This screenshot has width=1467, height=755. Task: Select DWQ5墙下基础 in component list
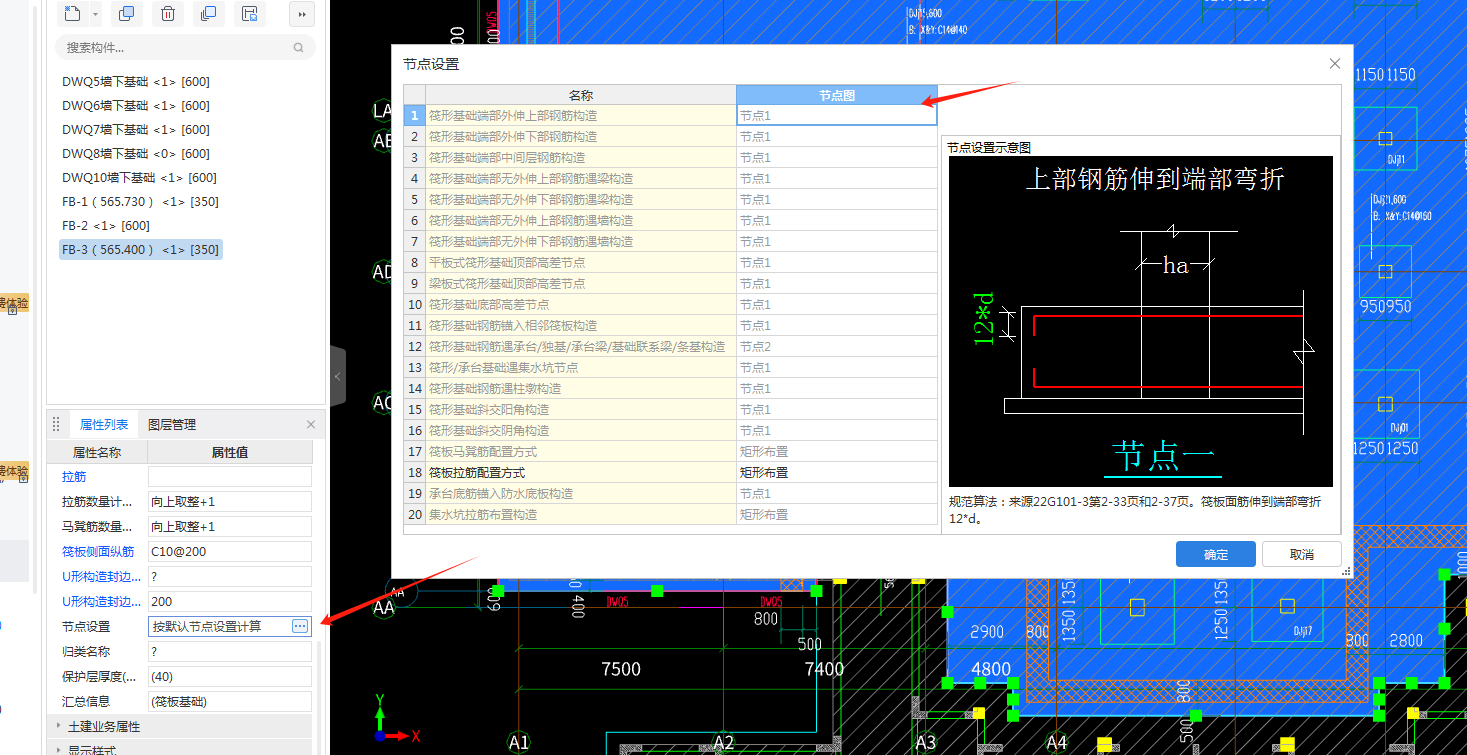coord(136,82)
